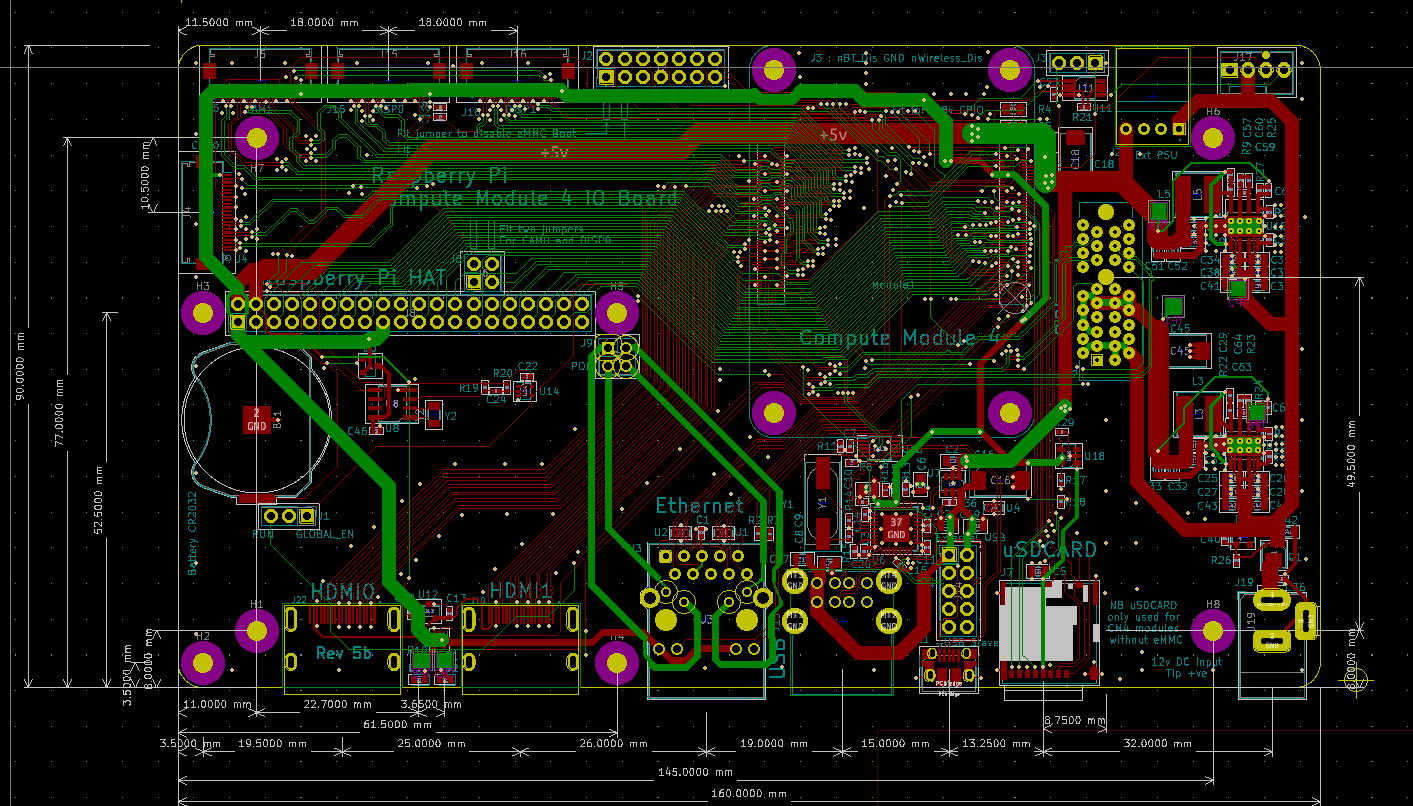
Task: Select the HDMI1 connector label
Action: click(521, 591)
